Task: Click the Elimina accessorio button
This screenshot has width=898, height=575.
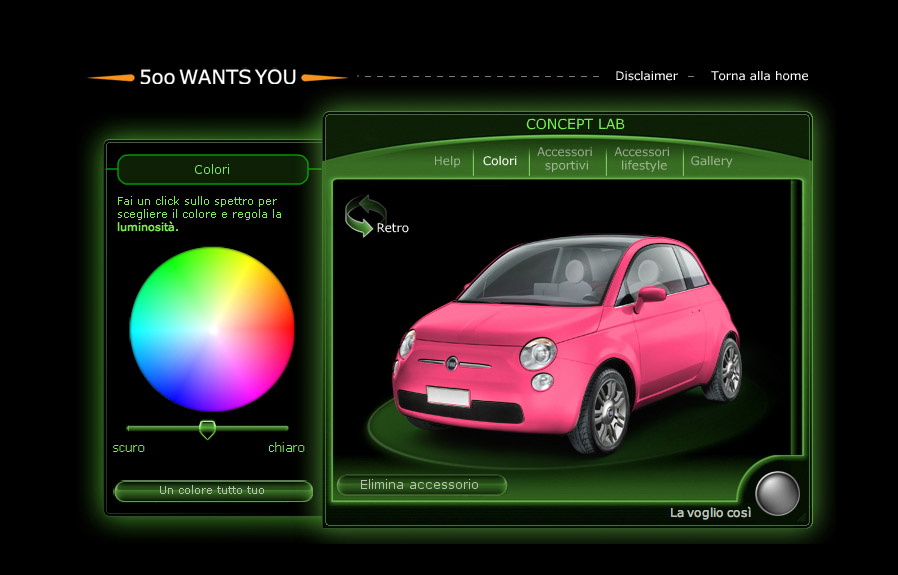Action: (421, 485)
